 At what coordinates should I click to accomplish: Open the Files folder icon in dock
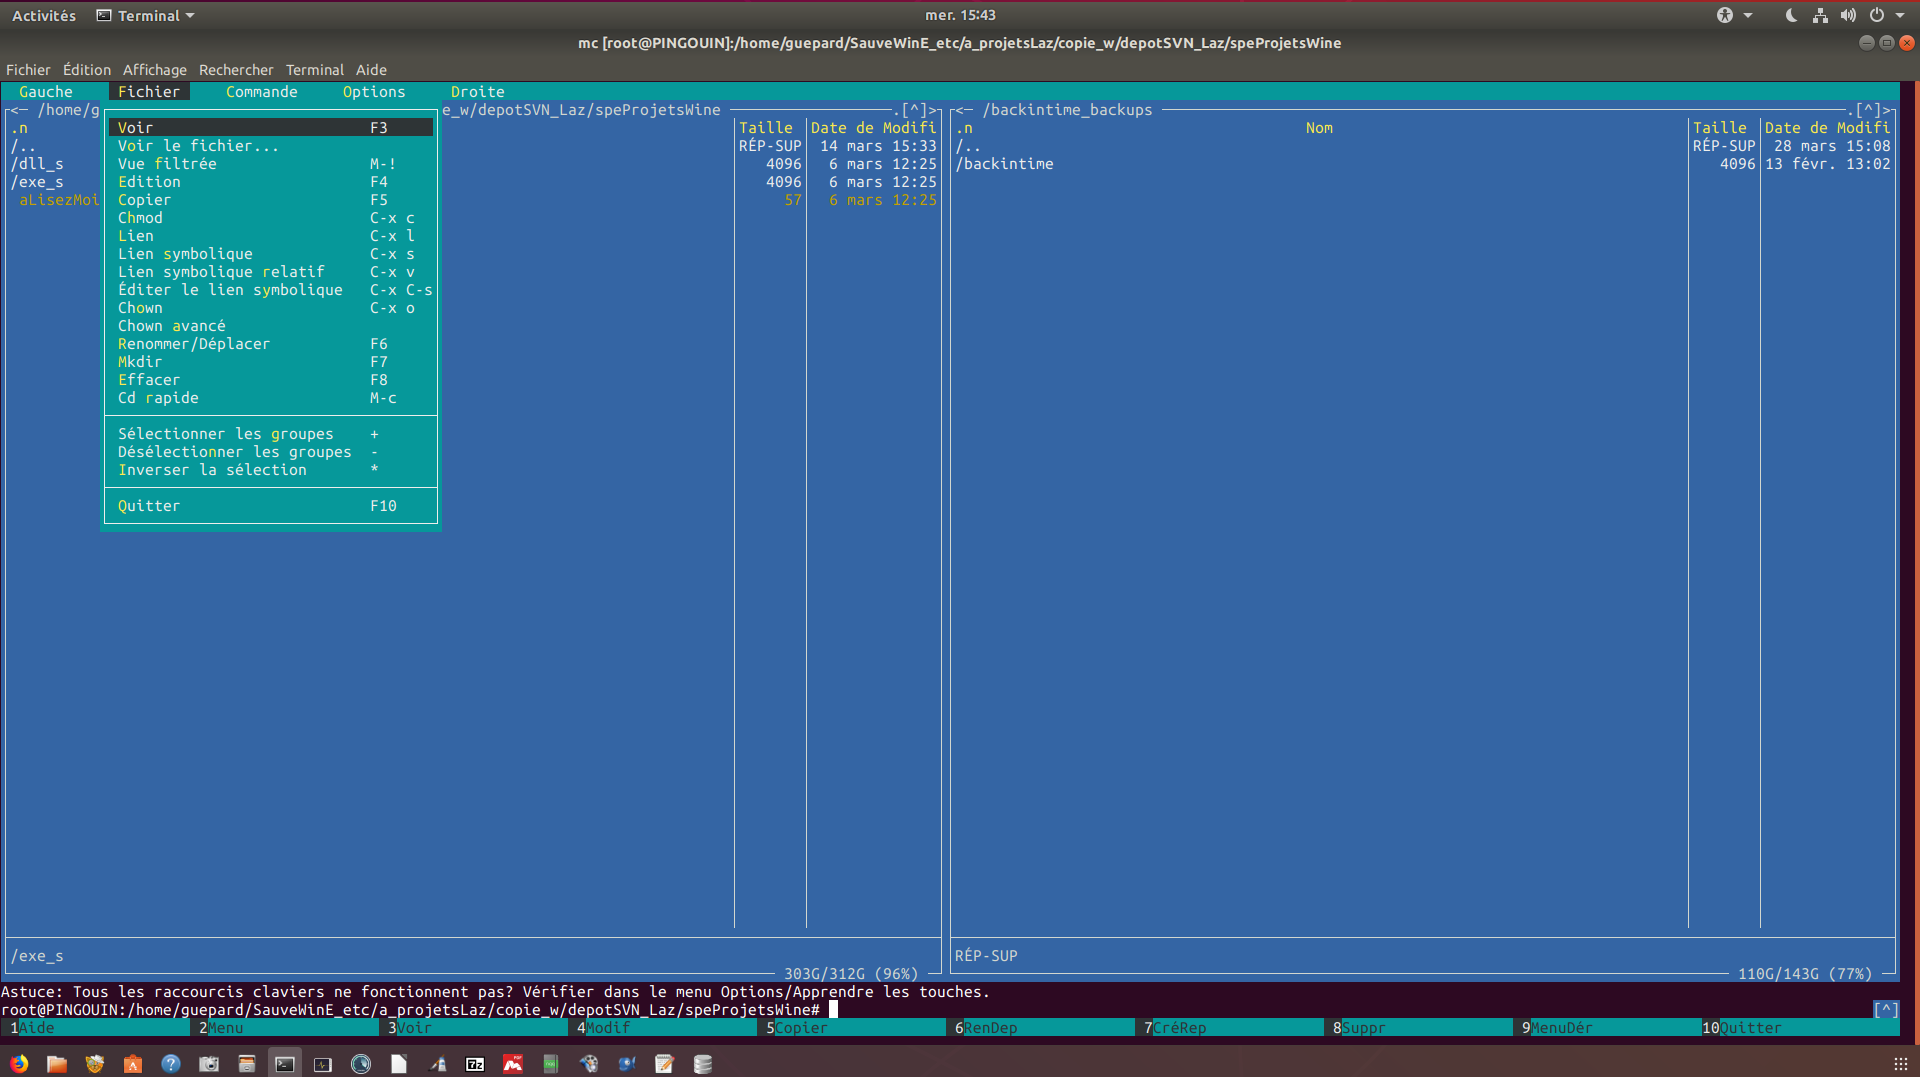point(57,1064)
